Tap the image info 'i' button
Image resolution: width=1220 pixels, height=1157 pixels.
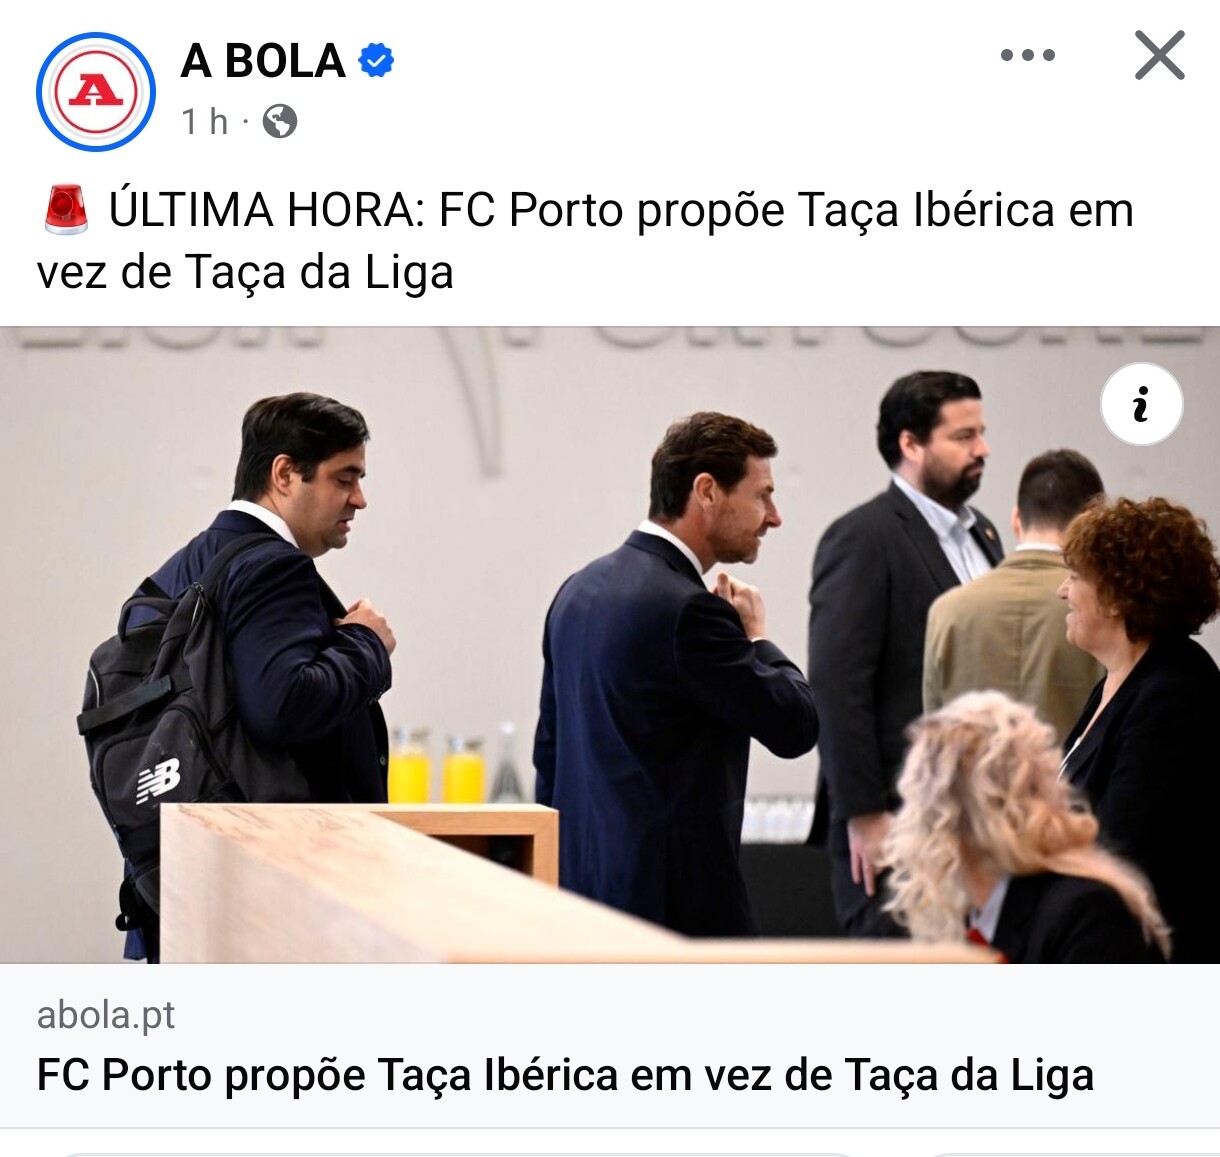(1141, 404)
